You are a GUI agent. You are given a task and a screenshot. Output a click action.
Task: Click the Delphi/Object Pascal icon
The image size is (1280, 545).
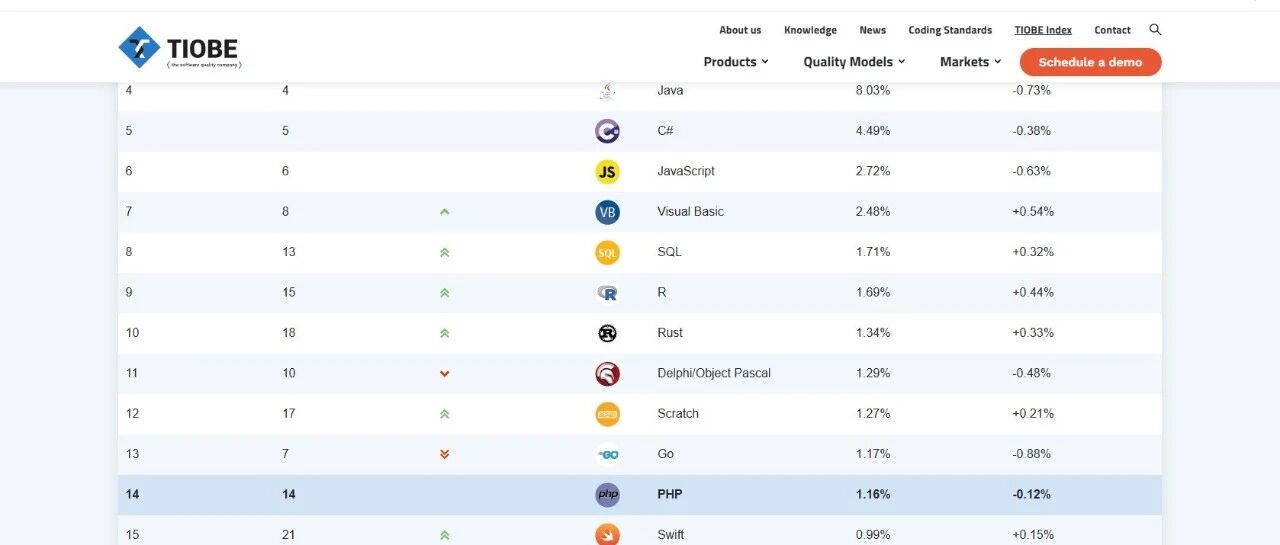tap(607, 374)
